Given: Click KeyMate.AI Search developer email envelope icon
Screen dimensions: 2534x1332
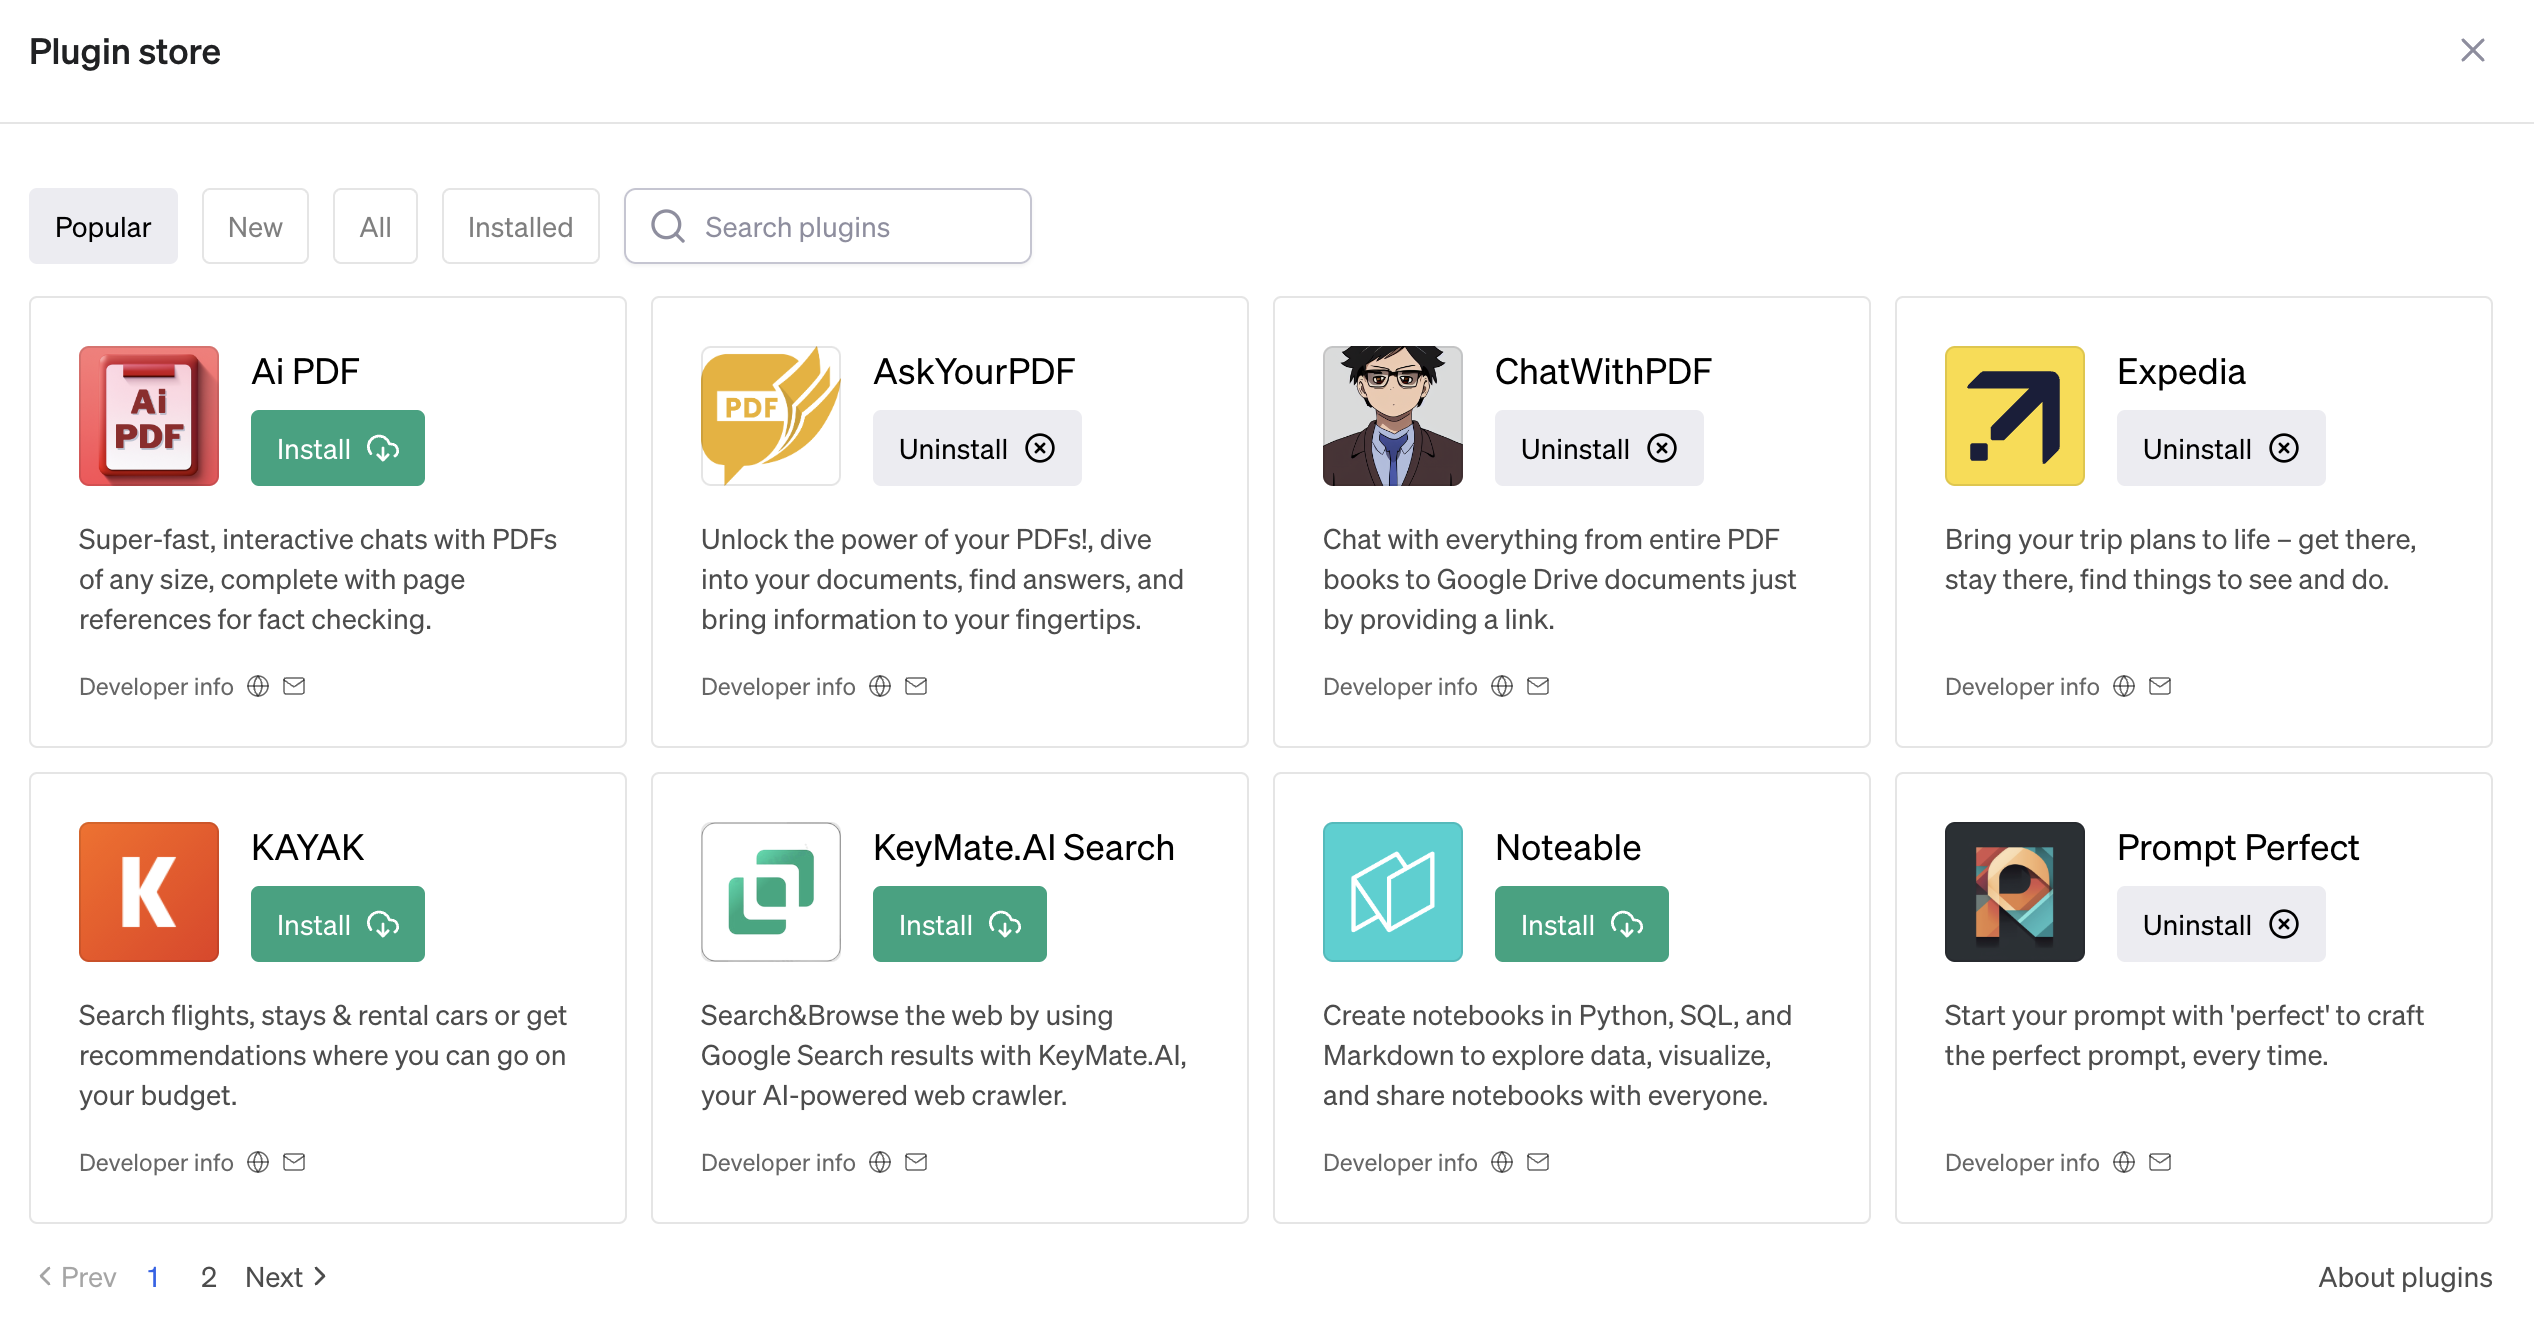Looking at the screenshot, I should [x=916, y=1162].
